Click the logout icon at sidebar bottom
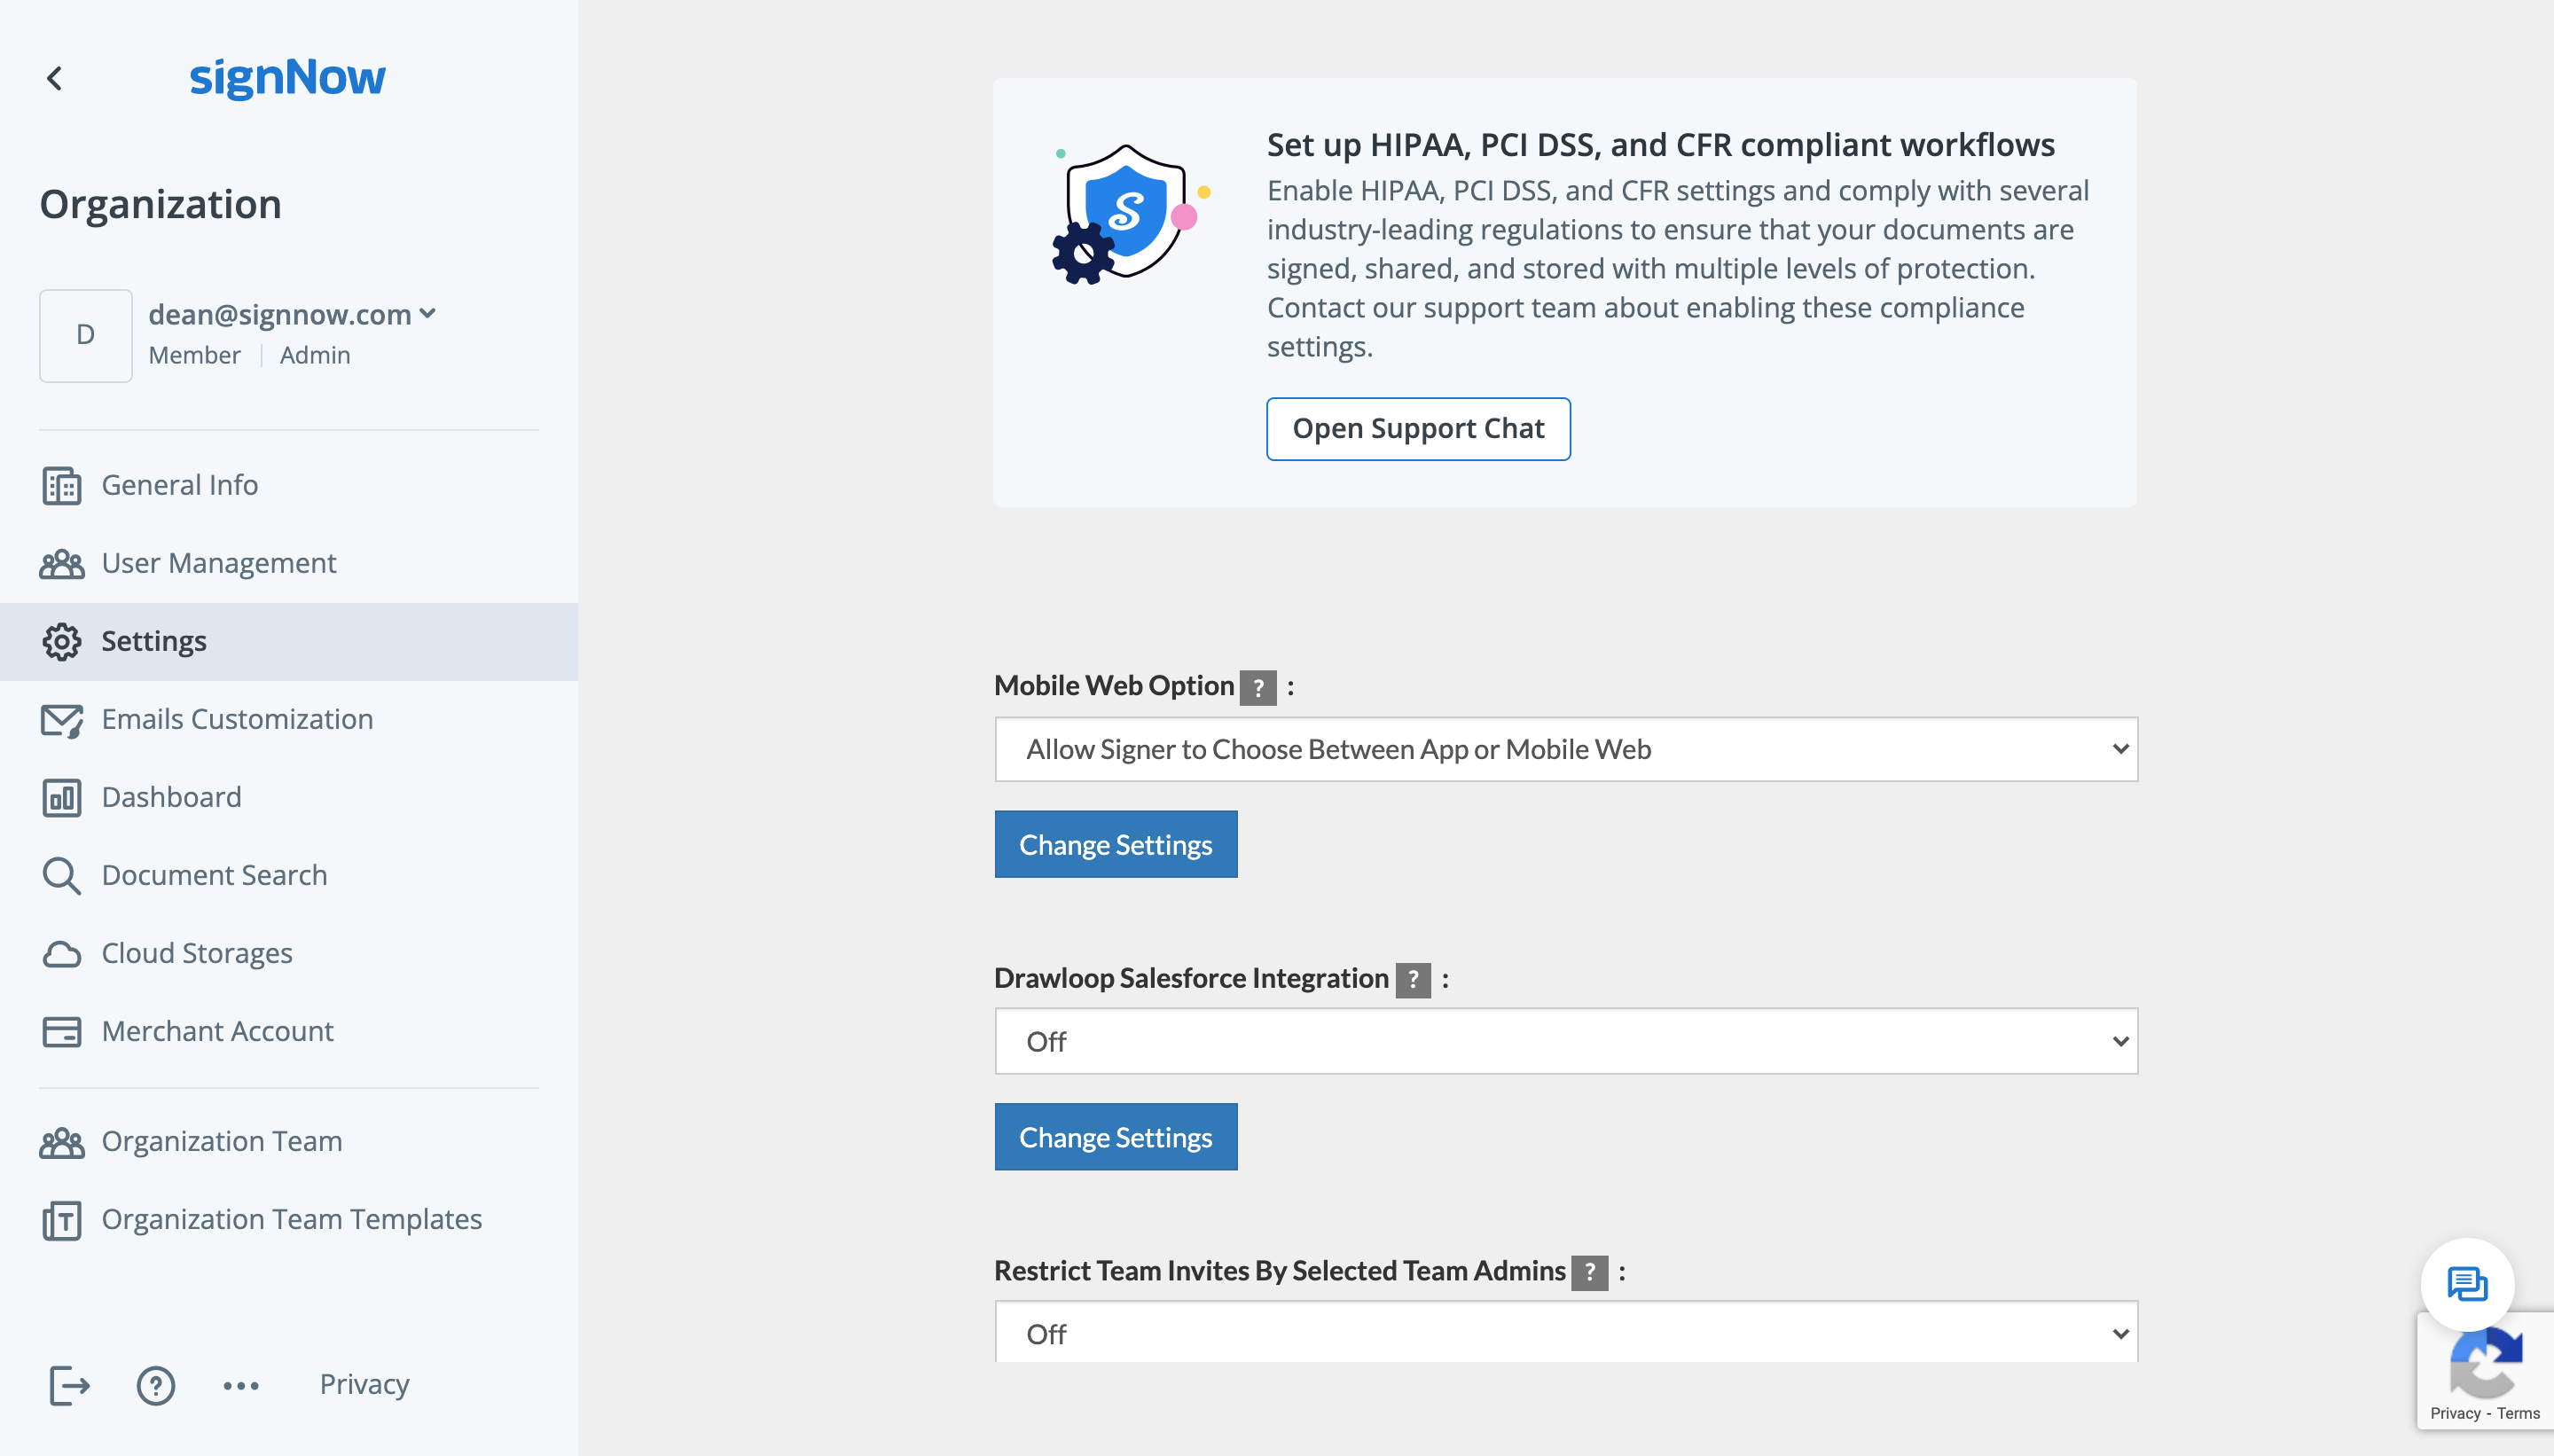Viewport: 2554px width, 1456px height. (x=69, y=1385)
